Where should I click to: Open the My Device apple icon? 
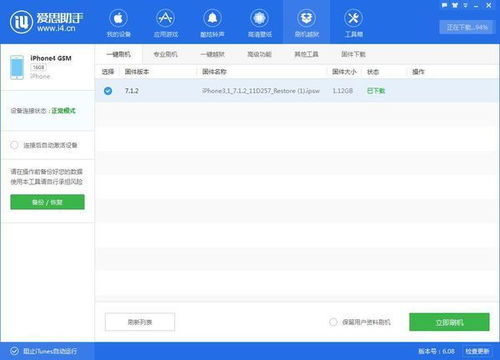tap(118, 18)
